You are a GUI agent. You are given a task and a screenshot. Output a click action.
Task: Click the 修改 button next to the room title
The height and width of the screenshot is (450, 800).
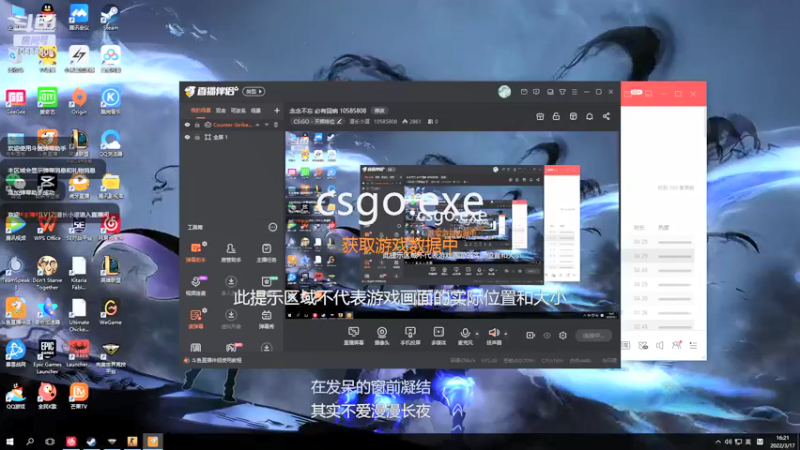[380, 111]
